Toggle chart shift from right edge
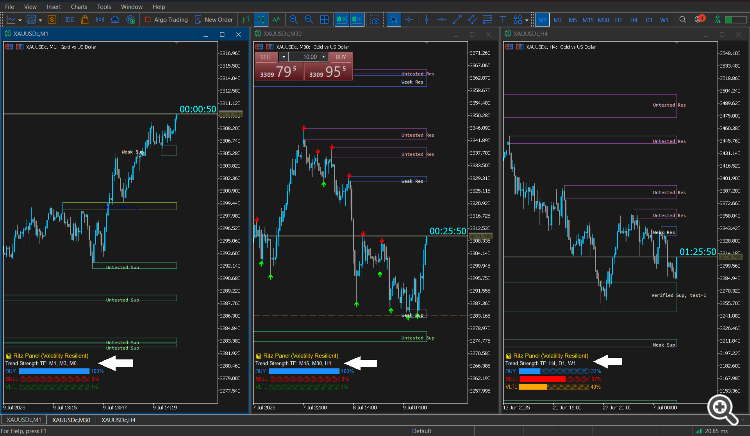Viewport: 750px width, 436px height. coord(357,20)
